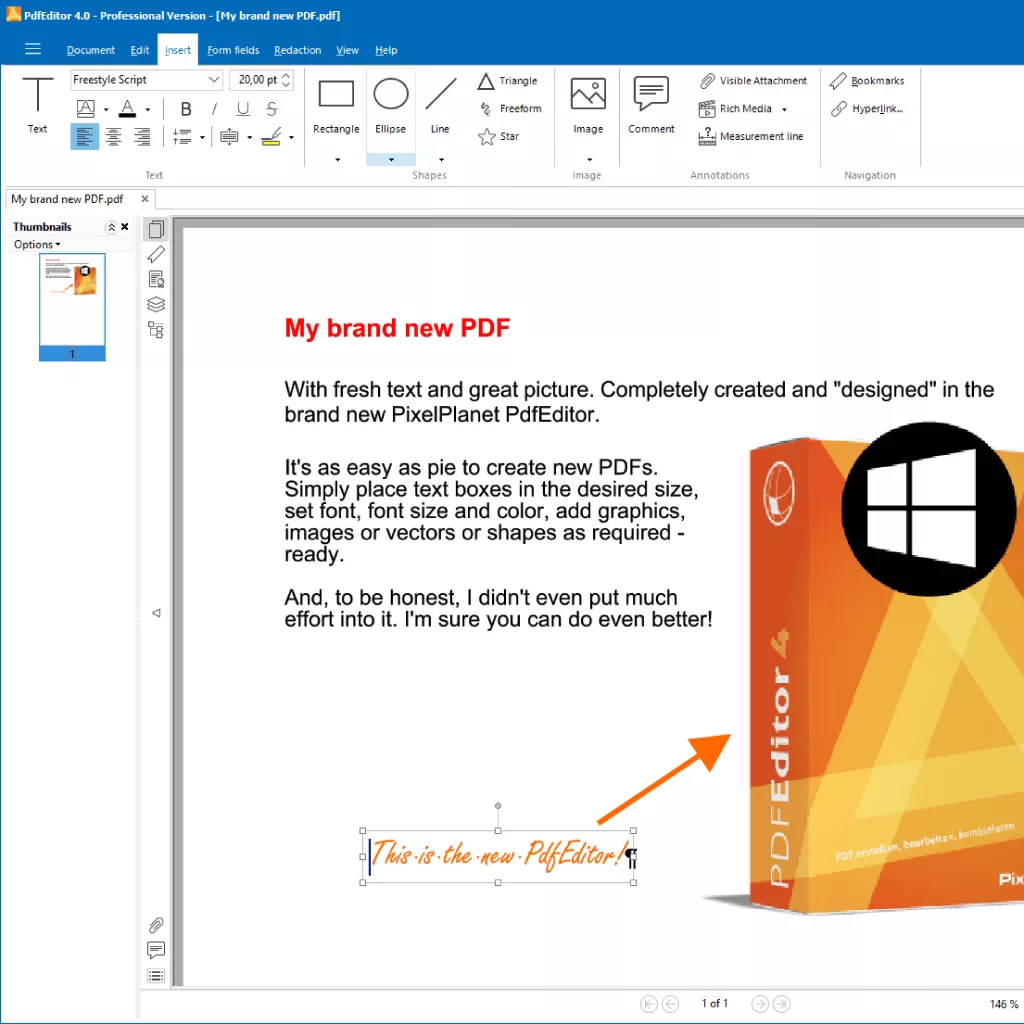Collapse the sidebar with triangle arrow
Viewport: 1024px width, 1024px height.
157,613
